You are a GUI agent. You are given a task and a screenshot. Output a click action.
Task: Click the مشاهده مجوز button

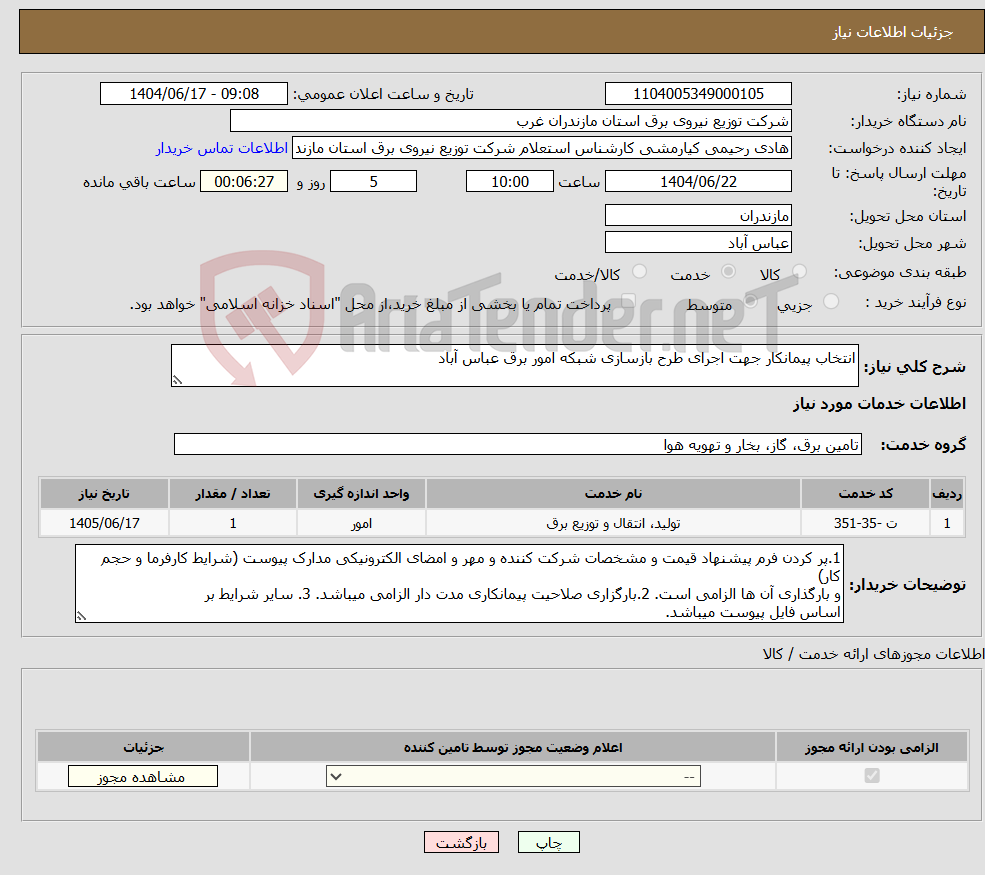[141, 776]
